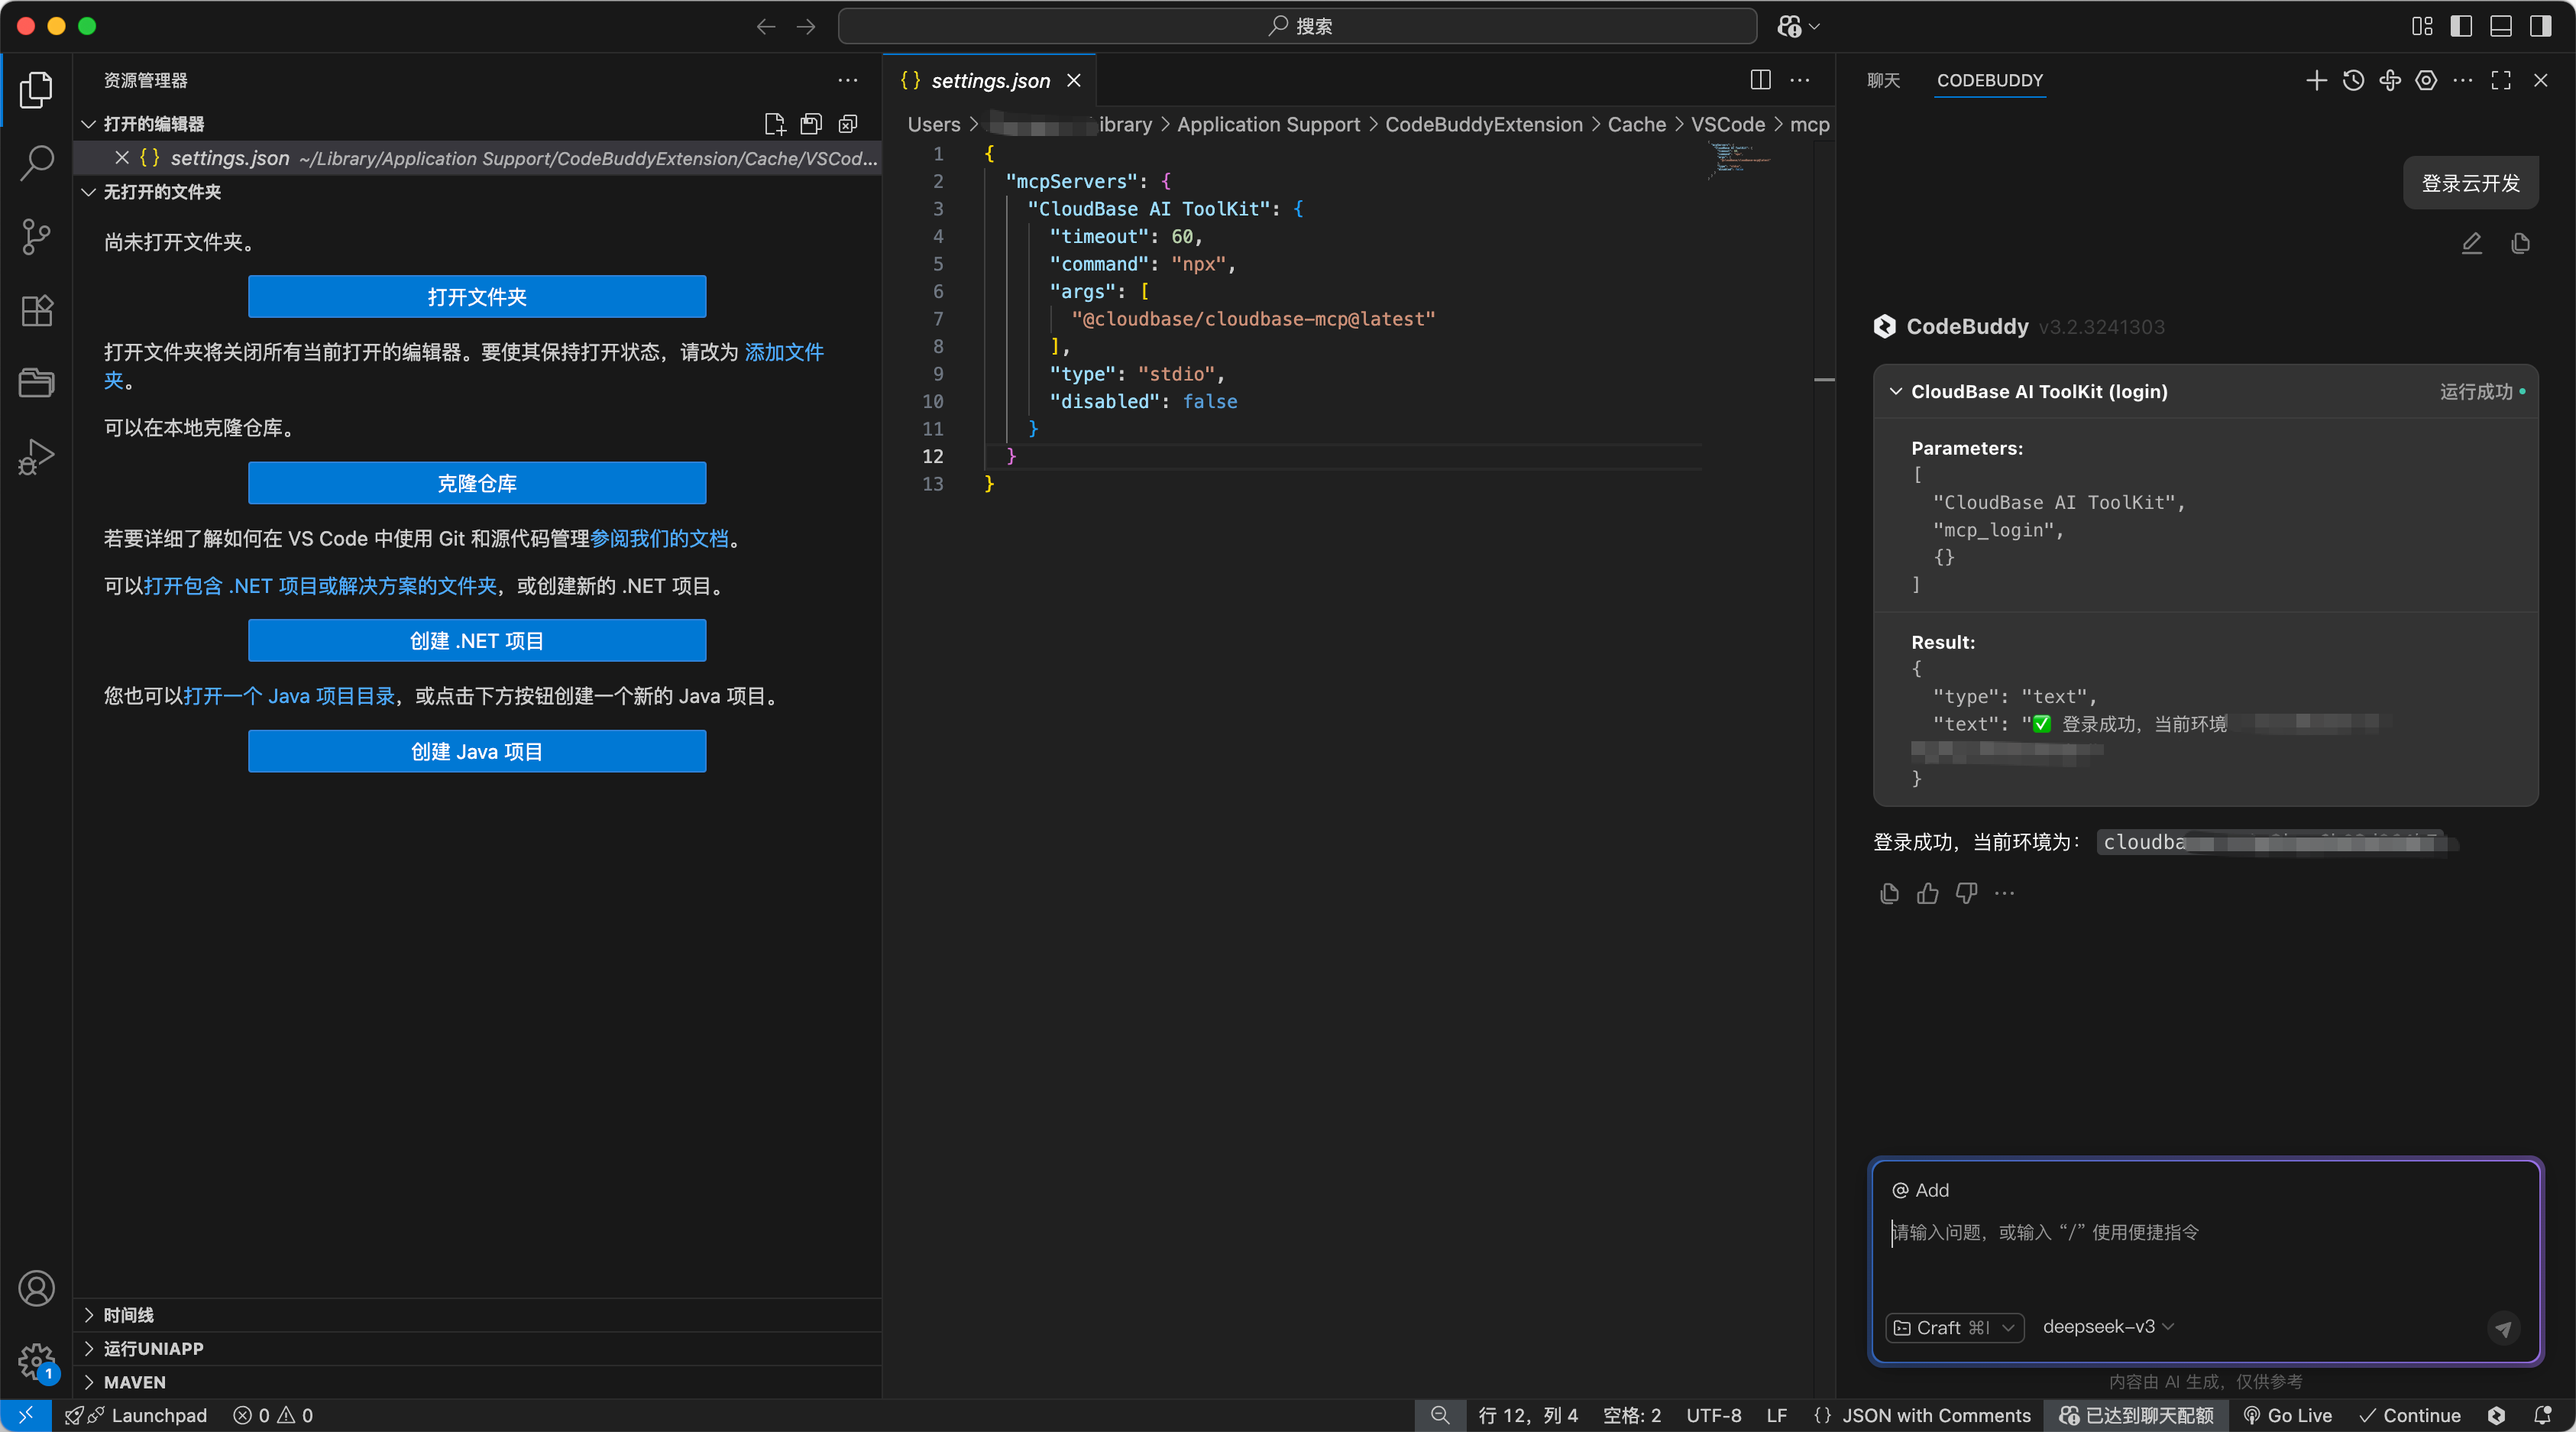Open Source Control view
Viewport: 2576px width, 1432px height.
tap(36, 236)
